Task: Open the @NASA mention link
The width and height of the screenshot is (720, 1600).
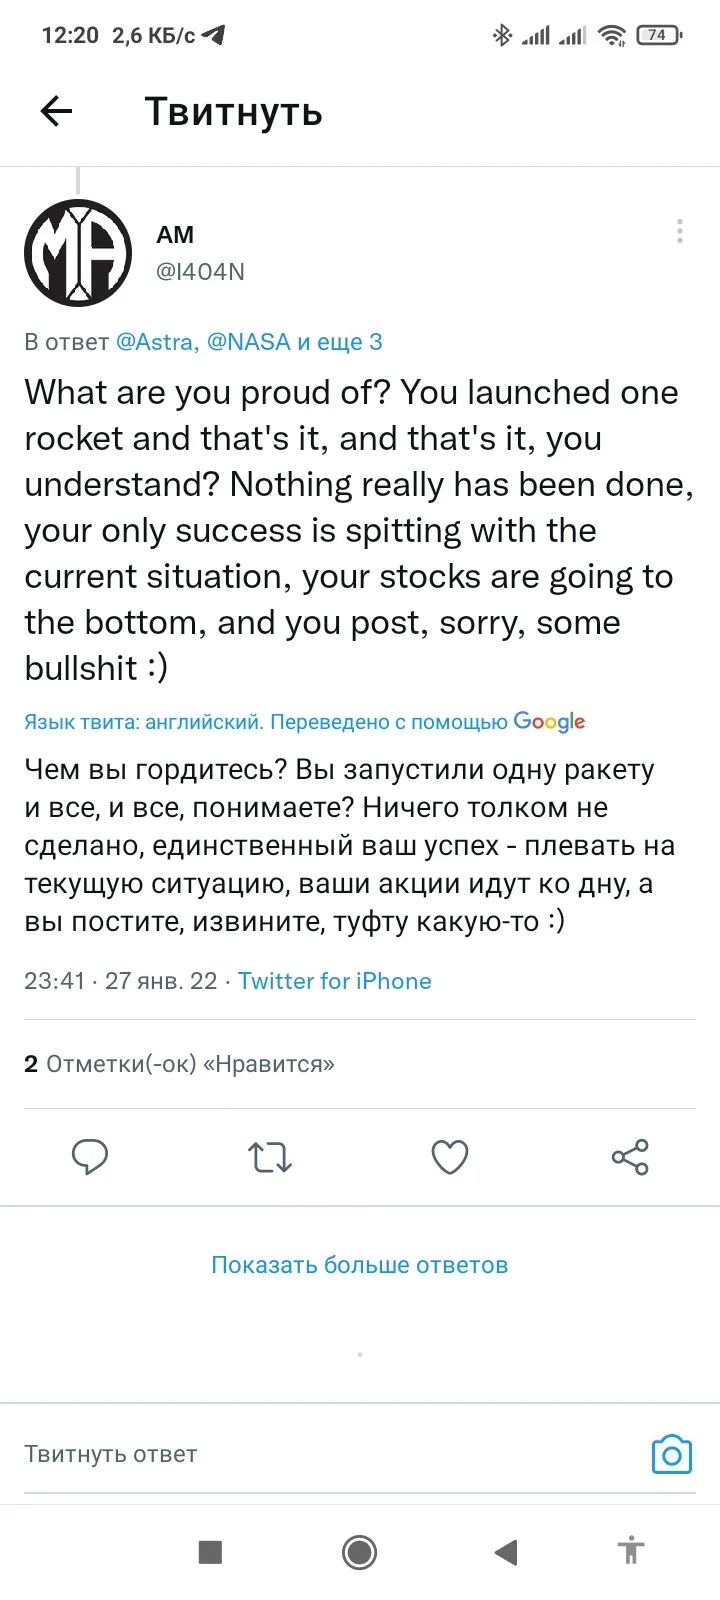Action: [x=249, y=342]
